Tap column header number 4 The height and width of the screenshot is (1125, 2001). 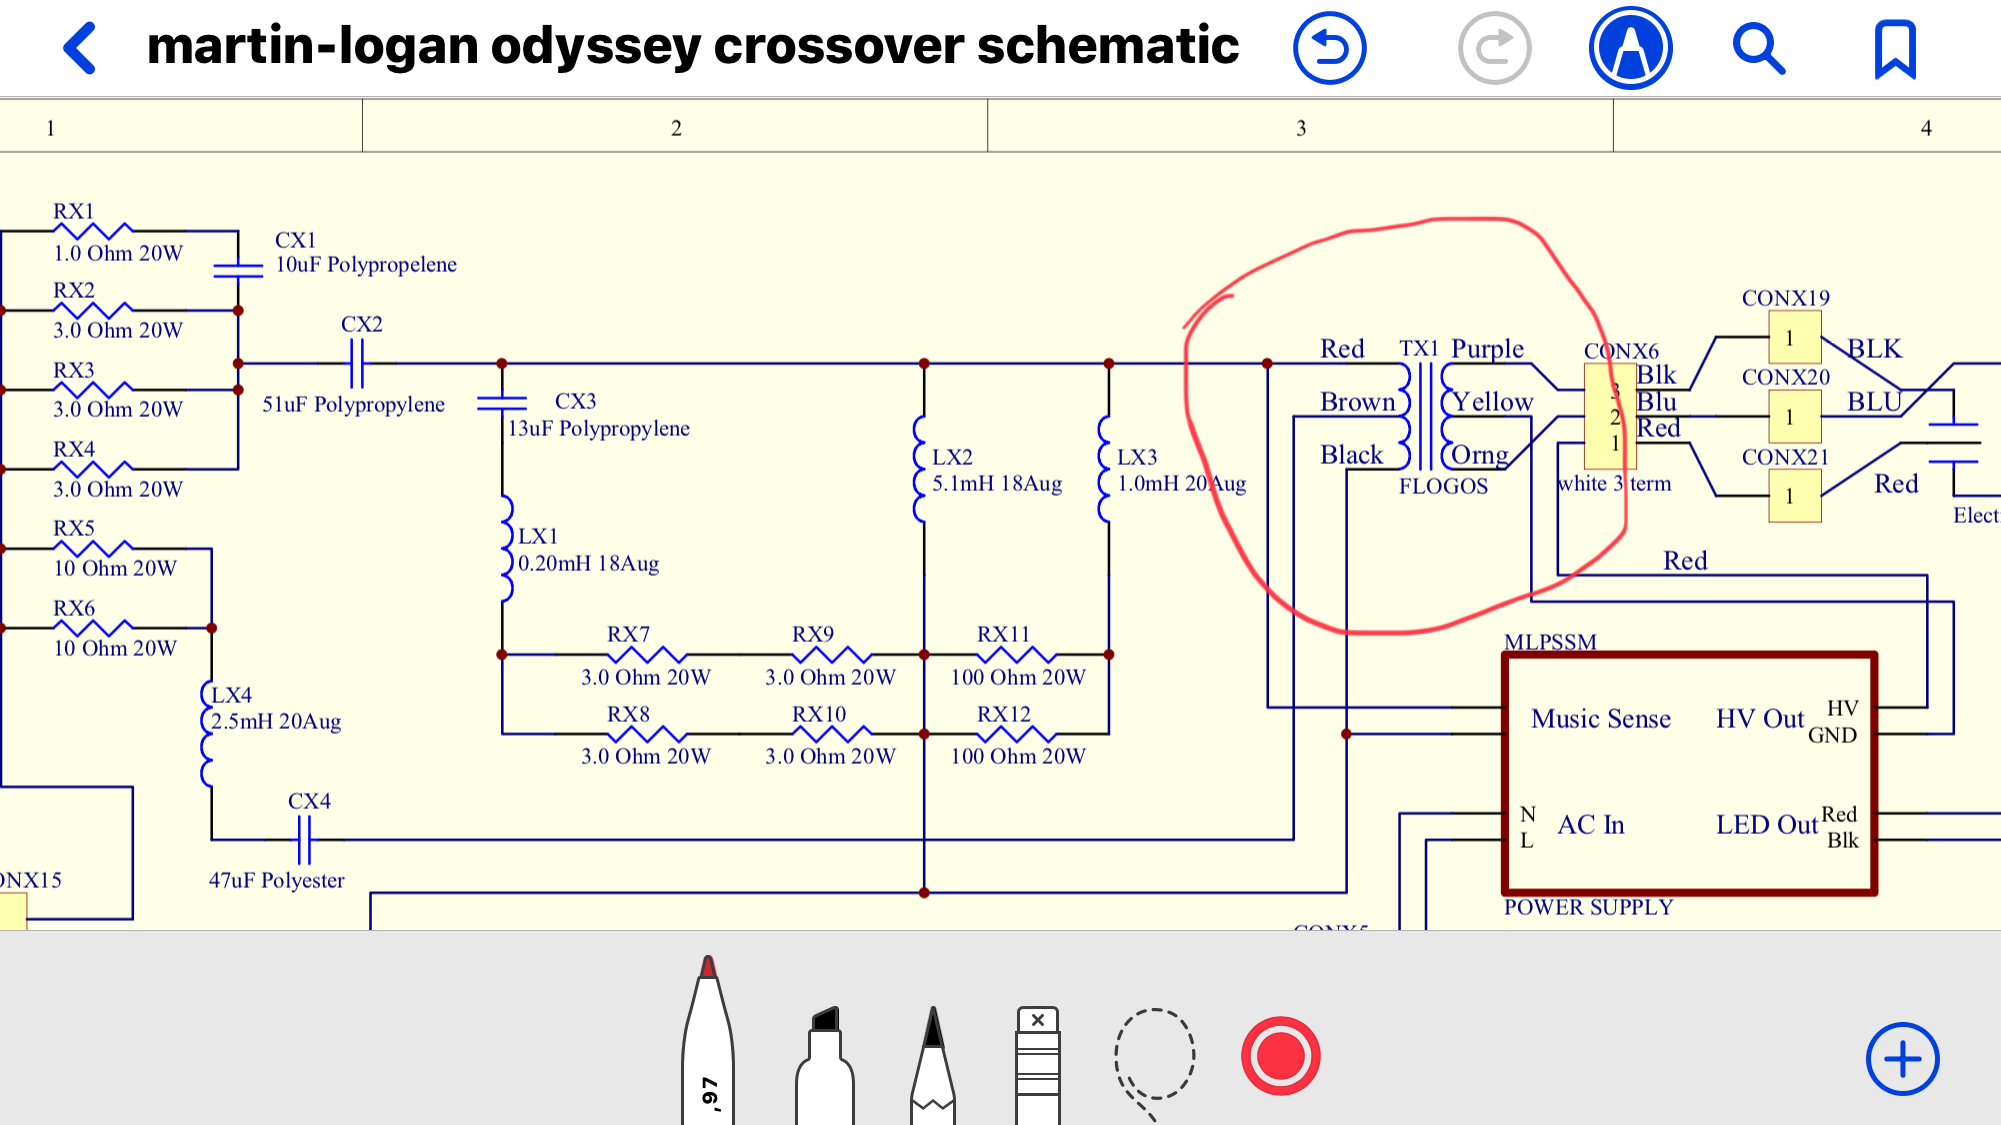click(1926, 128)
